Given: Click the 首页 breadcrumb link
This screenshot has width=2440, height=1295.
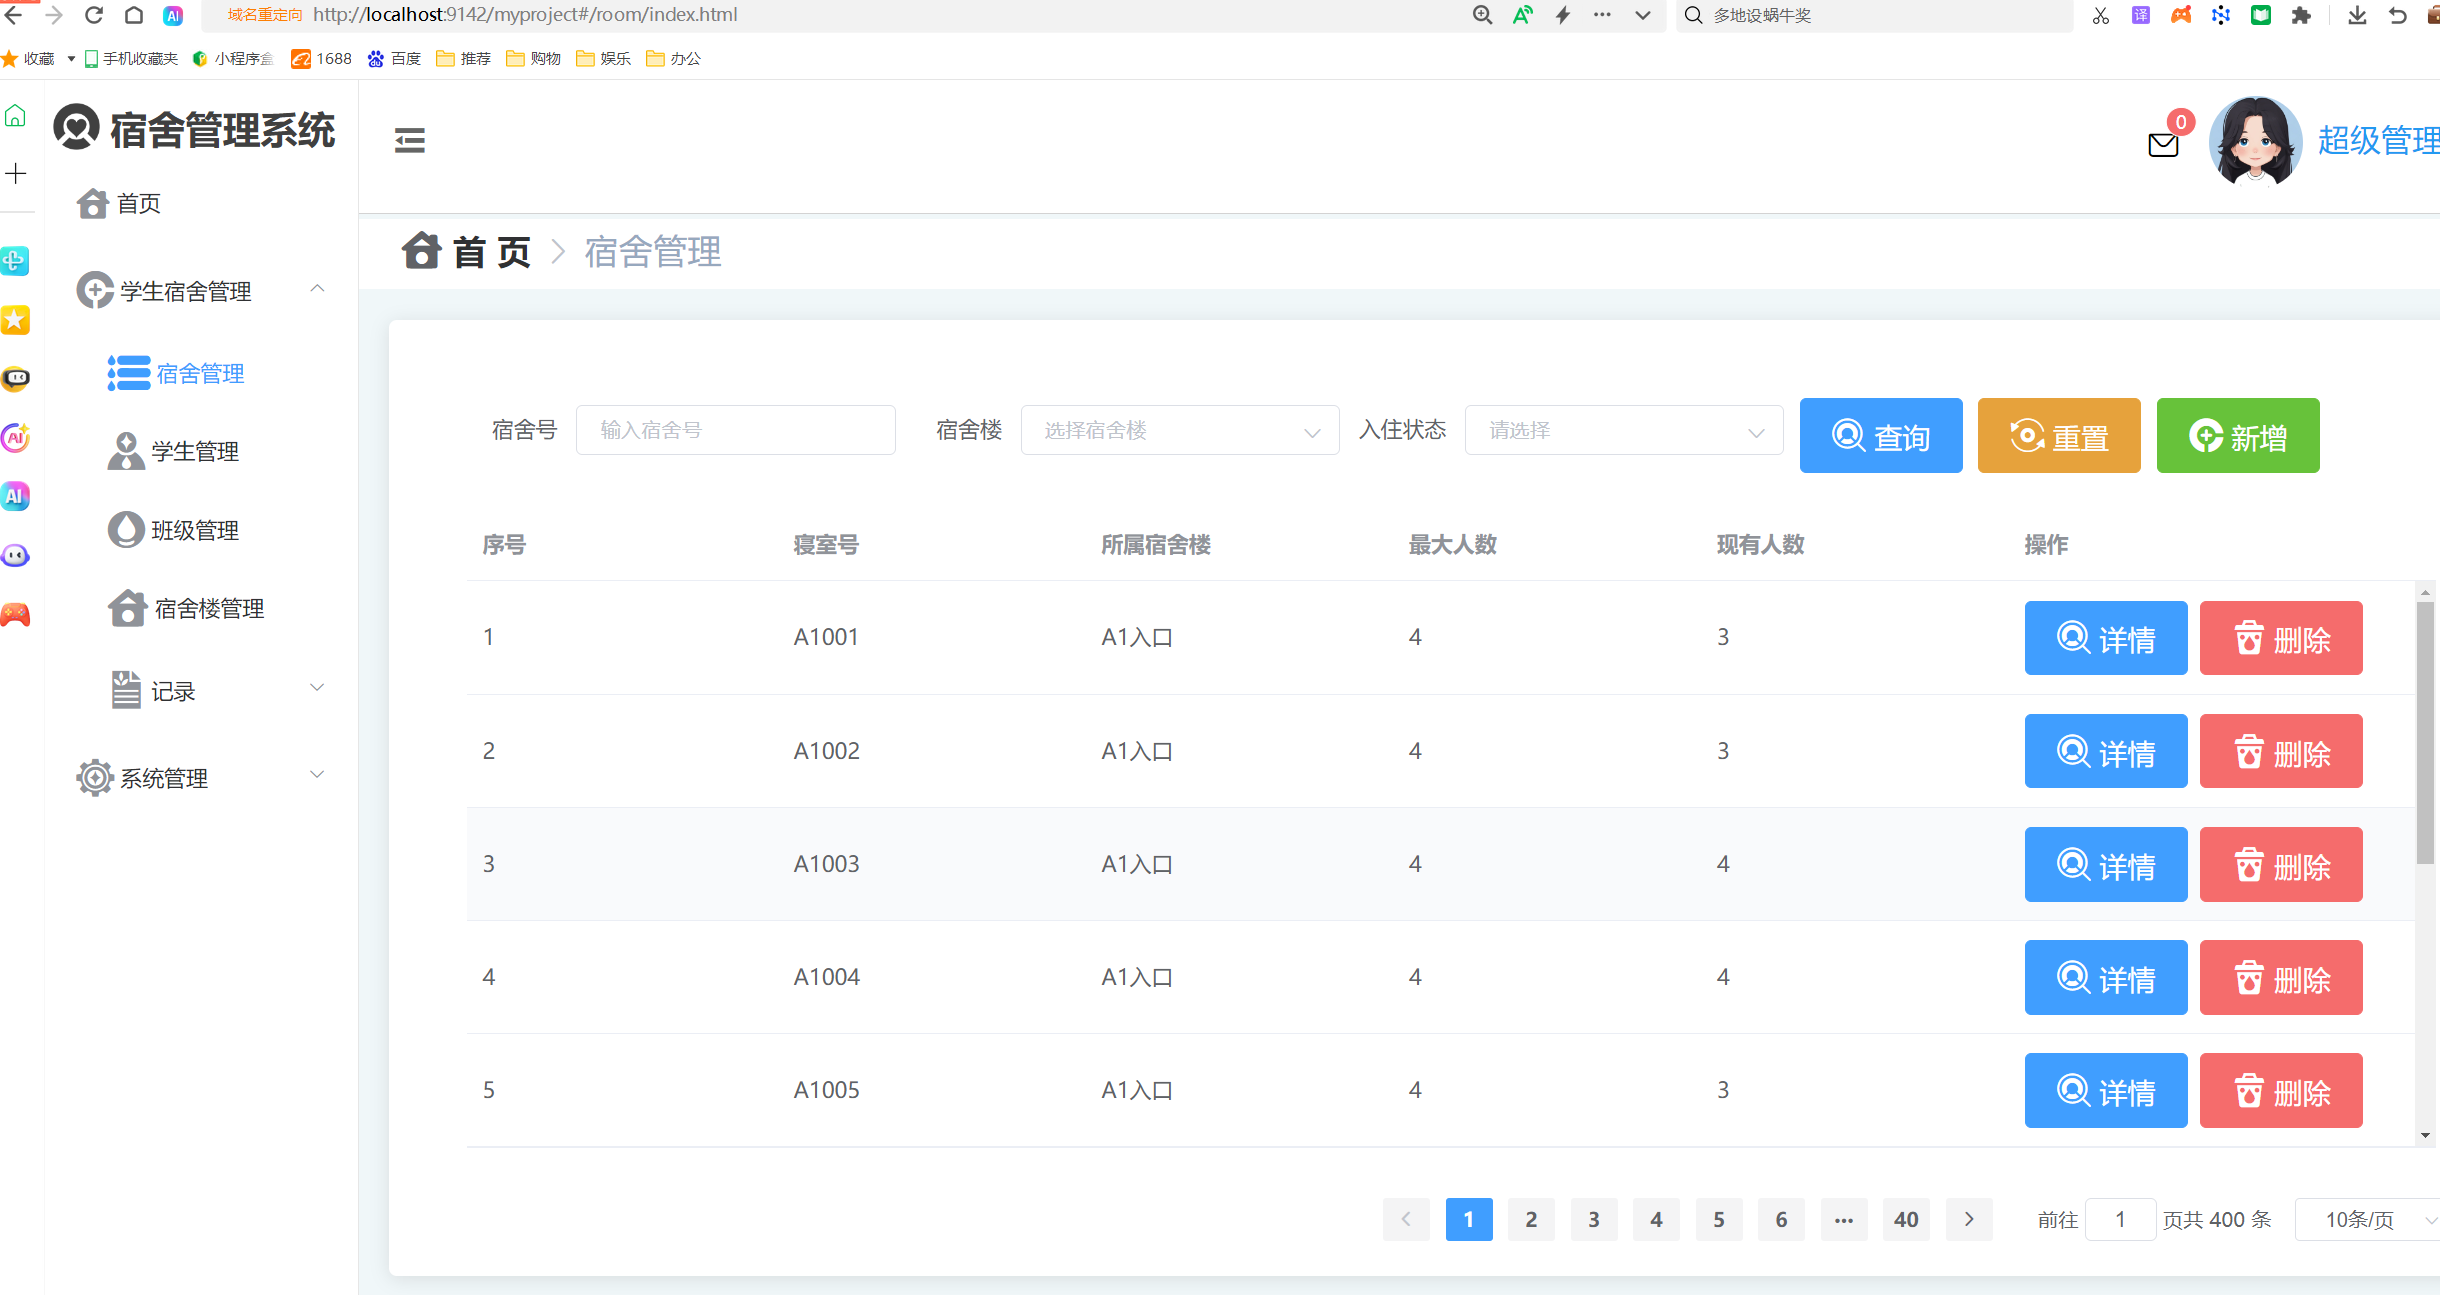Looking at the screenshot, I should pyautogui.click(x=468, y=252).
